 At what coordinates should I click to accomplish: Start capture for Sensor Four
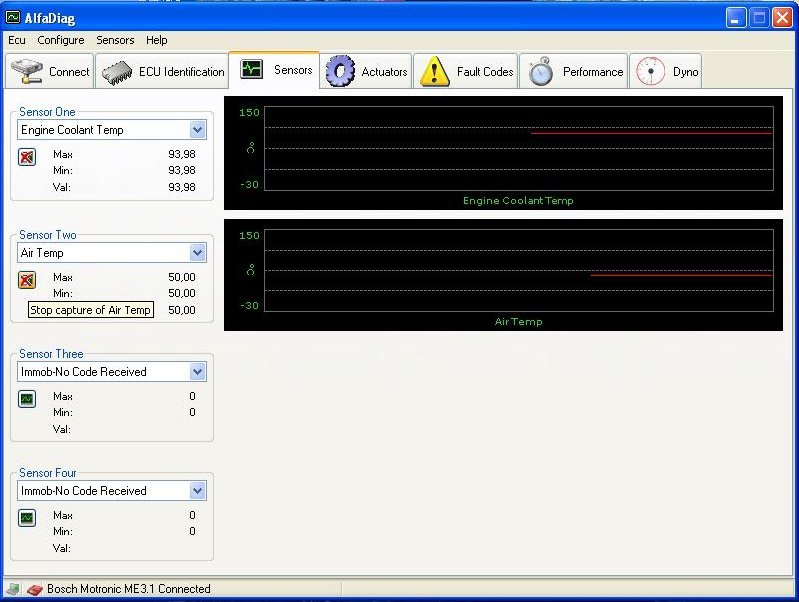pos(27,517)
